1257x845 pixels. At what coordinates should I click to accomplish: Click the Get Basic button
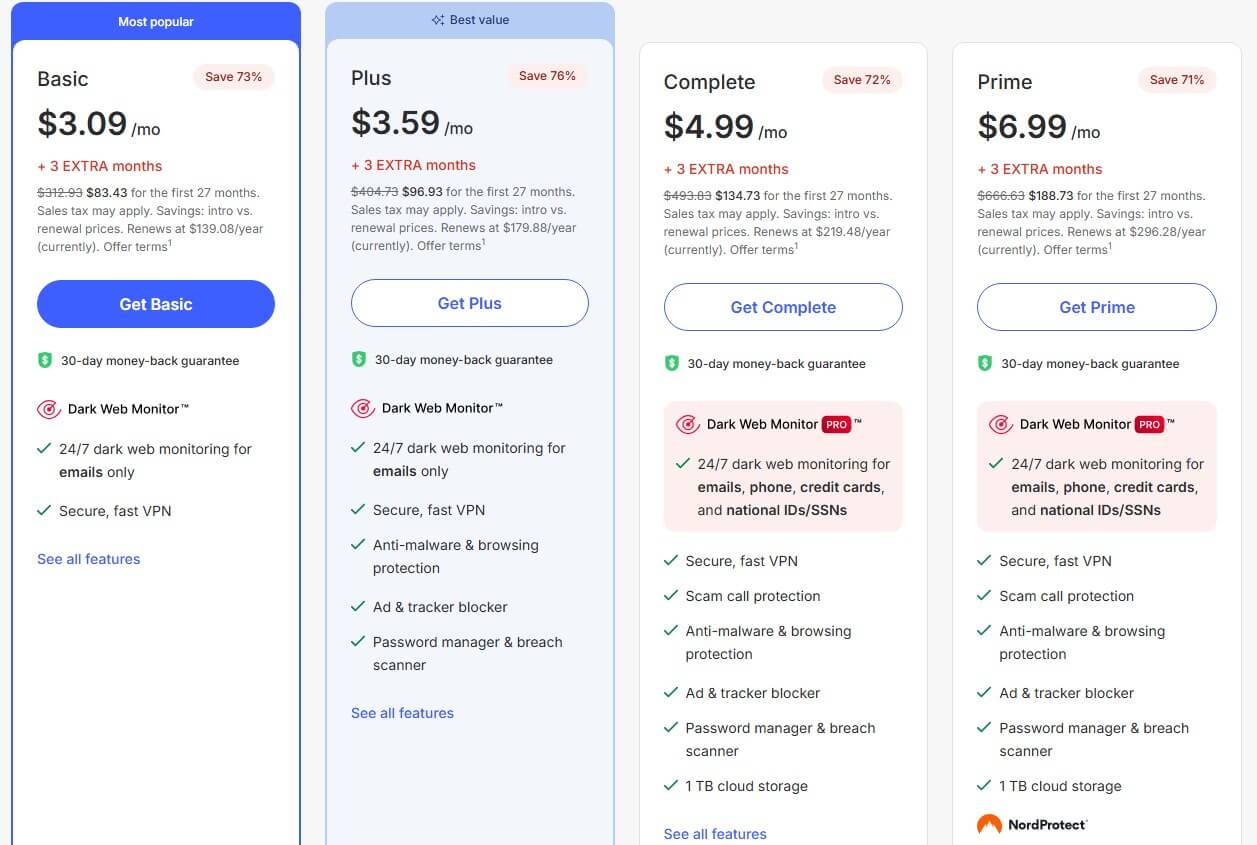155,304
